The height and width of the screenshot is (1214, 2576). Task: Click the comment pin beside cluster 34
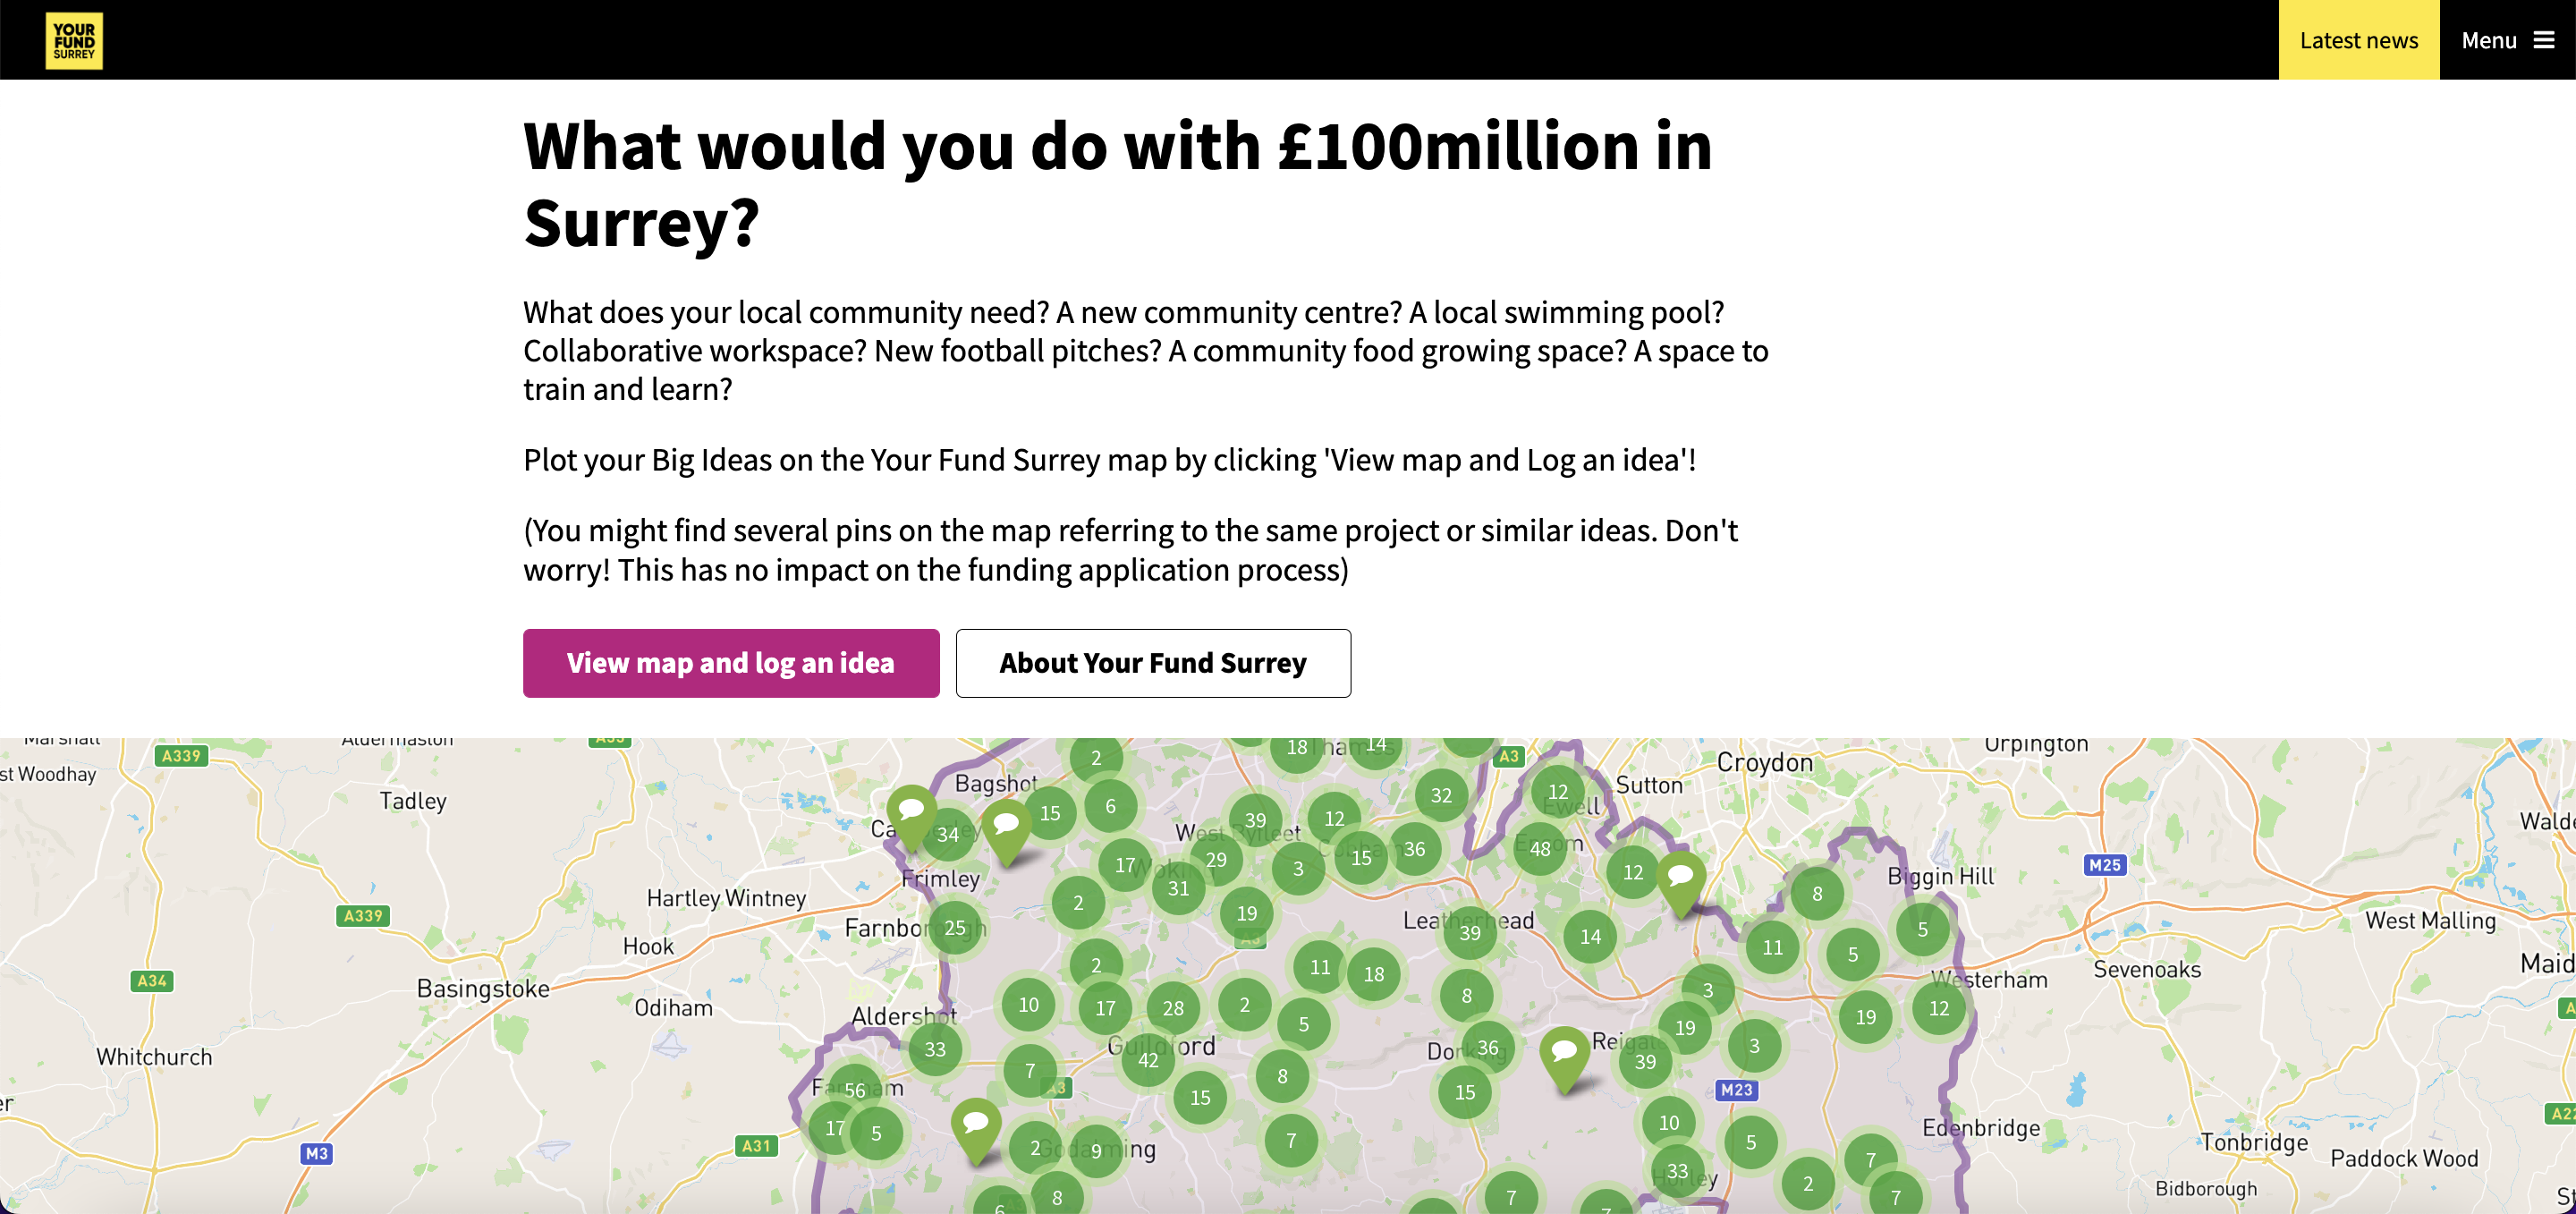click(1006, 831)
